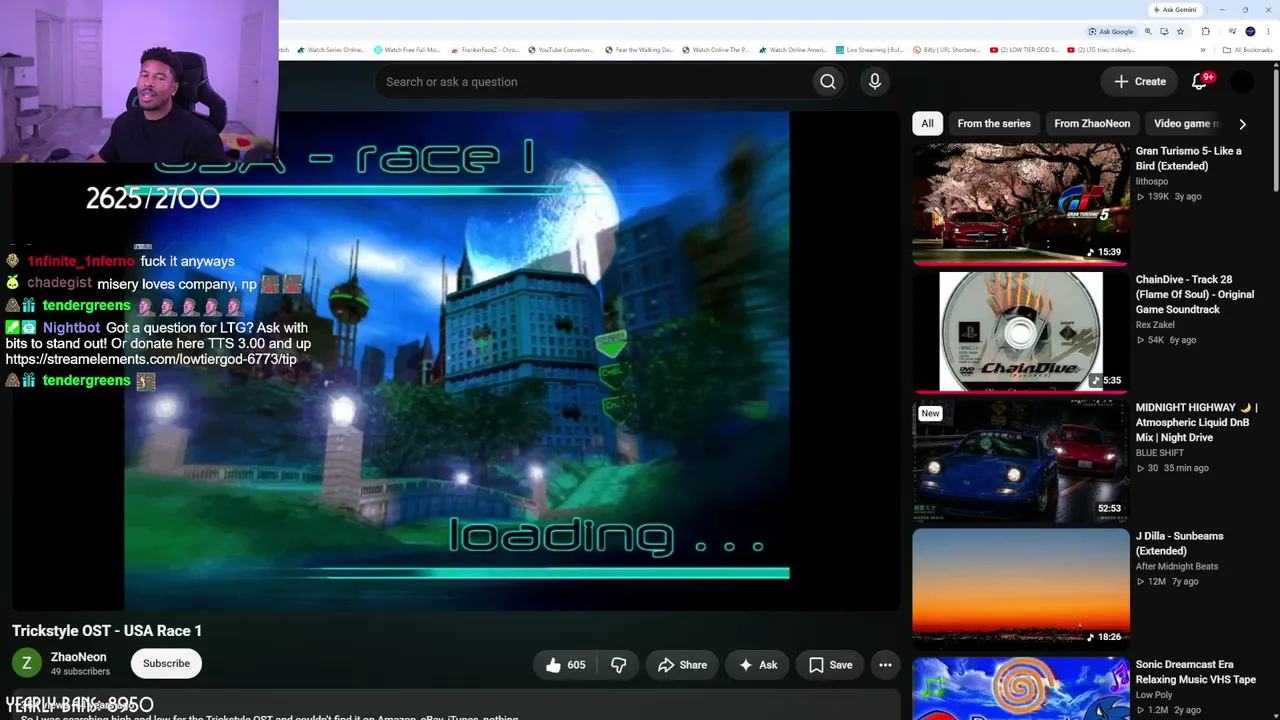
Task: Click MIDNIGHT HIGHWAY Atmospheric Liquid DnB title
Action: [x=1196, y=422]
